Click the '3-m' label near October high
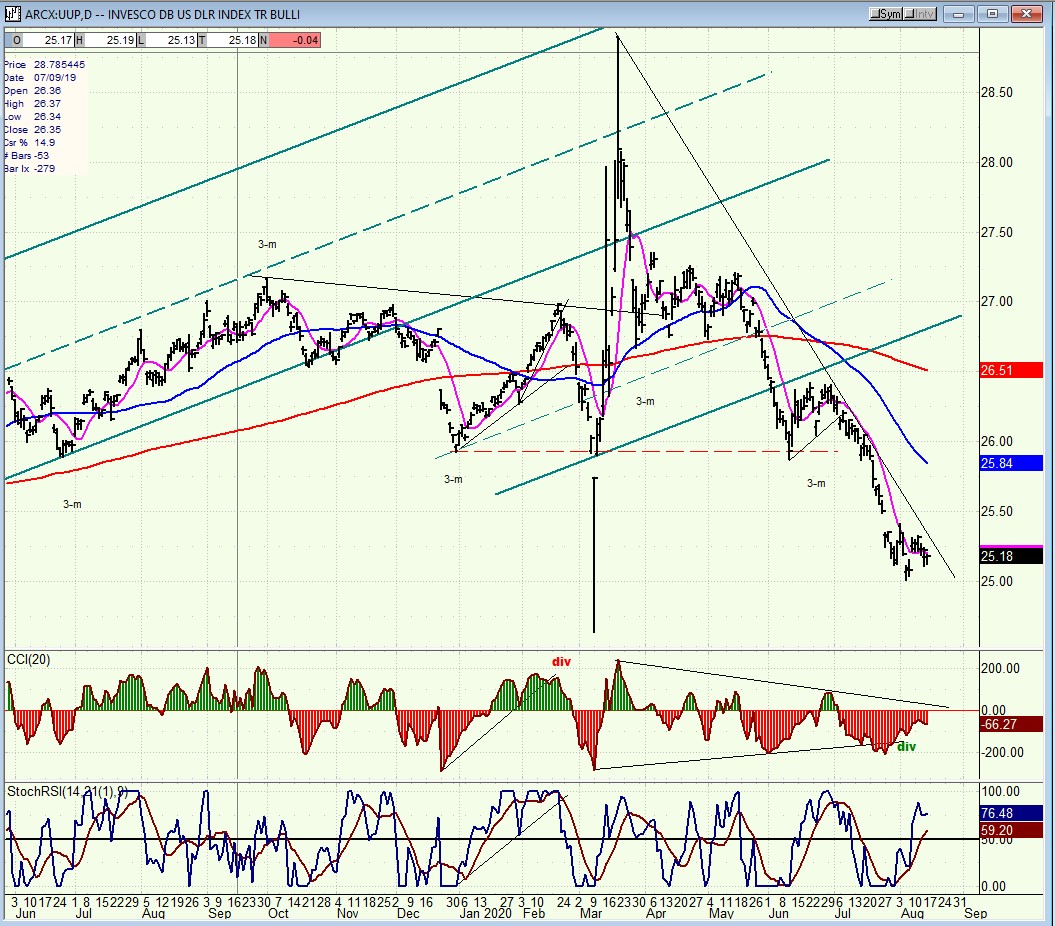This screenshot has height=926, width=1055. pos(267,244)
